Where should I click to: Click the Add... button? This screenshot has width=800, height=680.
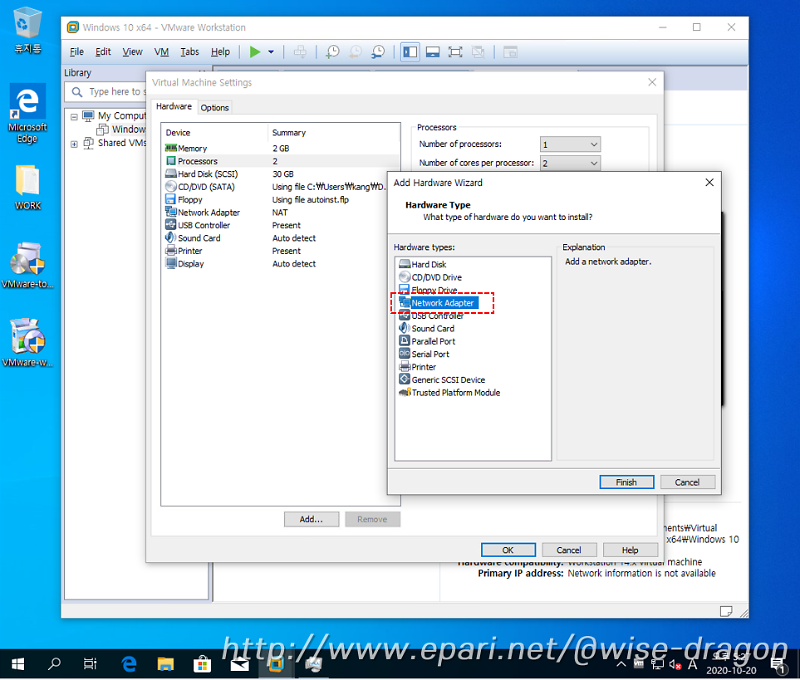pos(311,519)
